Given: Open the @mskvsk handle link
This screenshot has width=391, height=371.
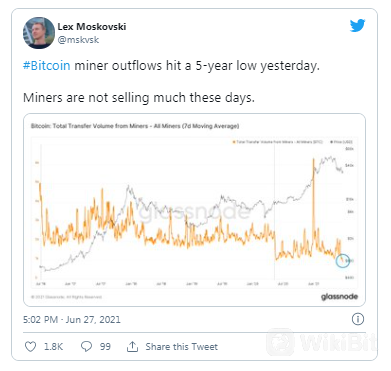Looking at the screenshot, I should point(78,40).
